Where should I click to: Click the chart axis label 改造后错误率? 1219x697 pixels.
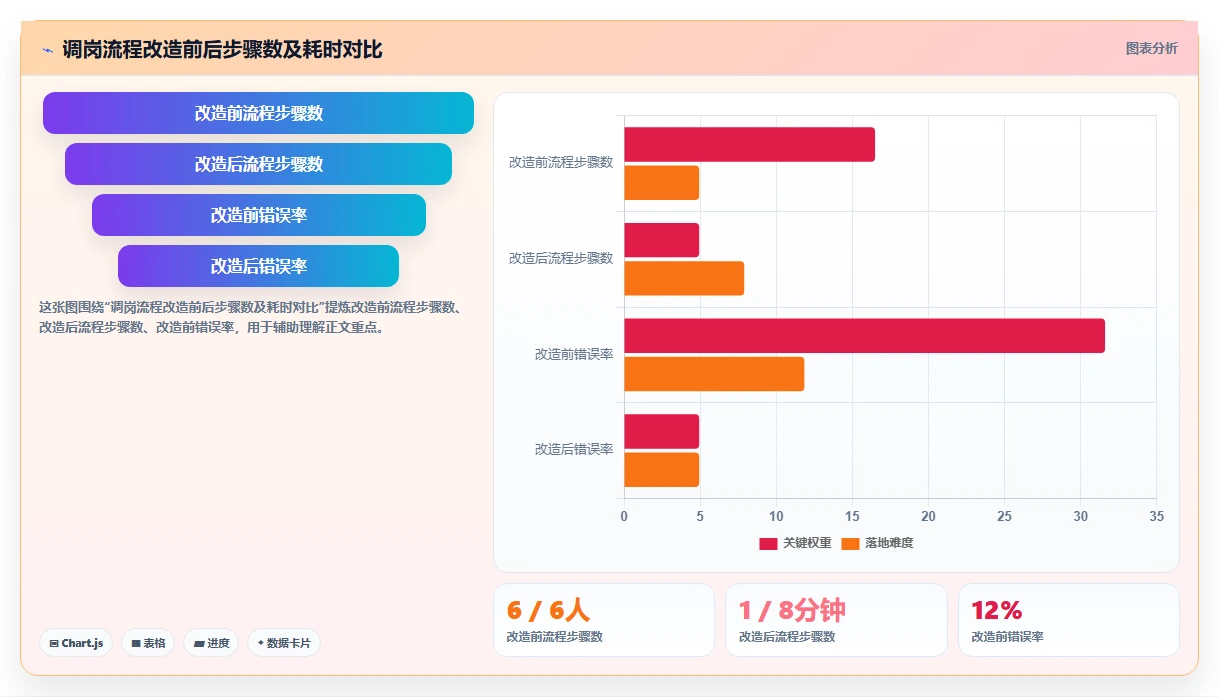point(574,450)
